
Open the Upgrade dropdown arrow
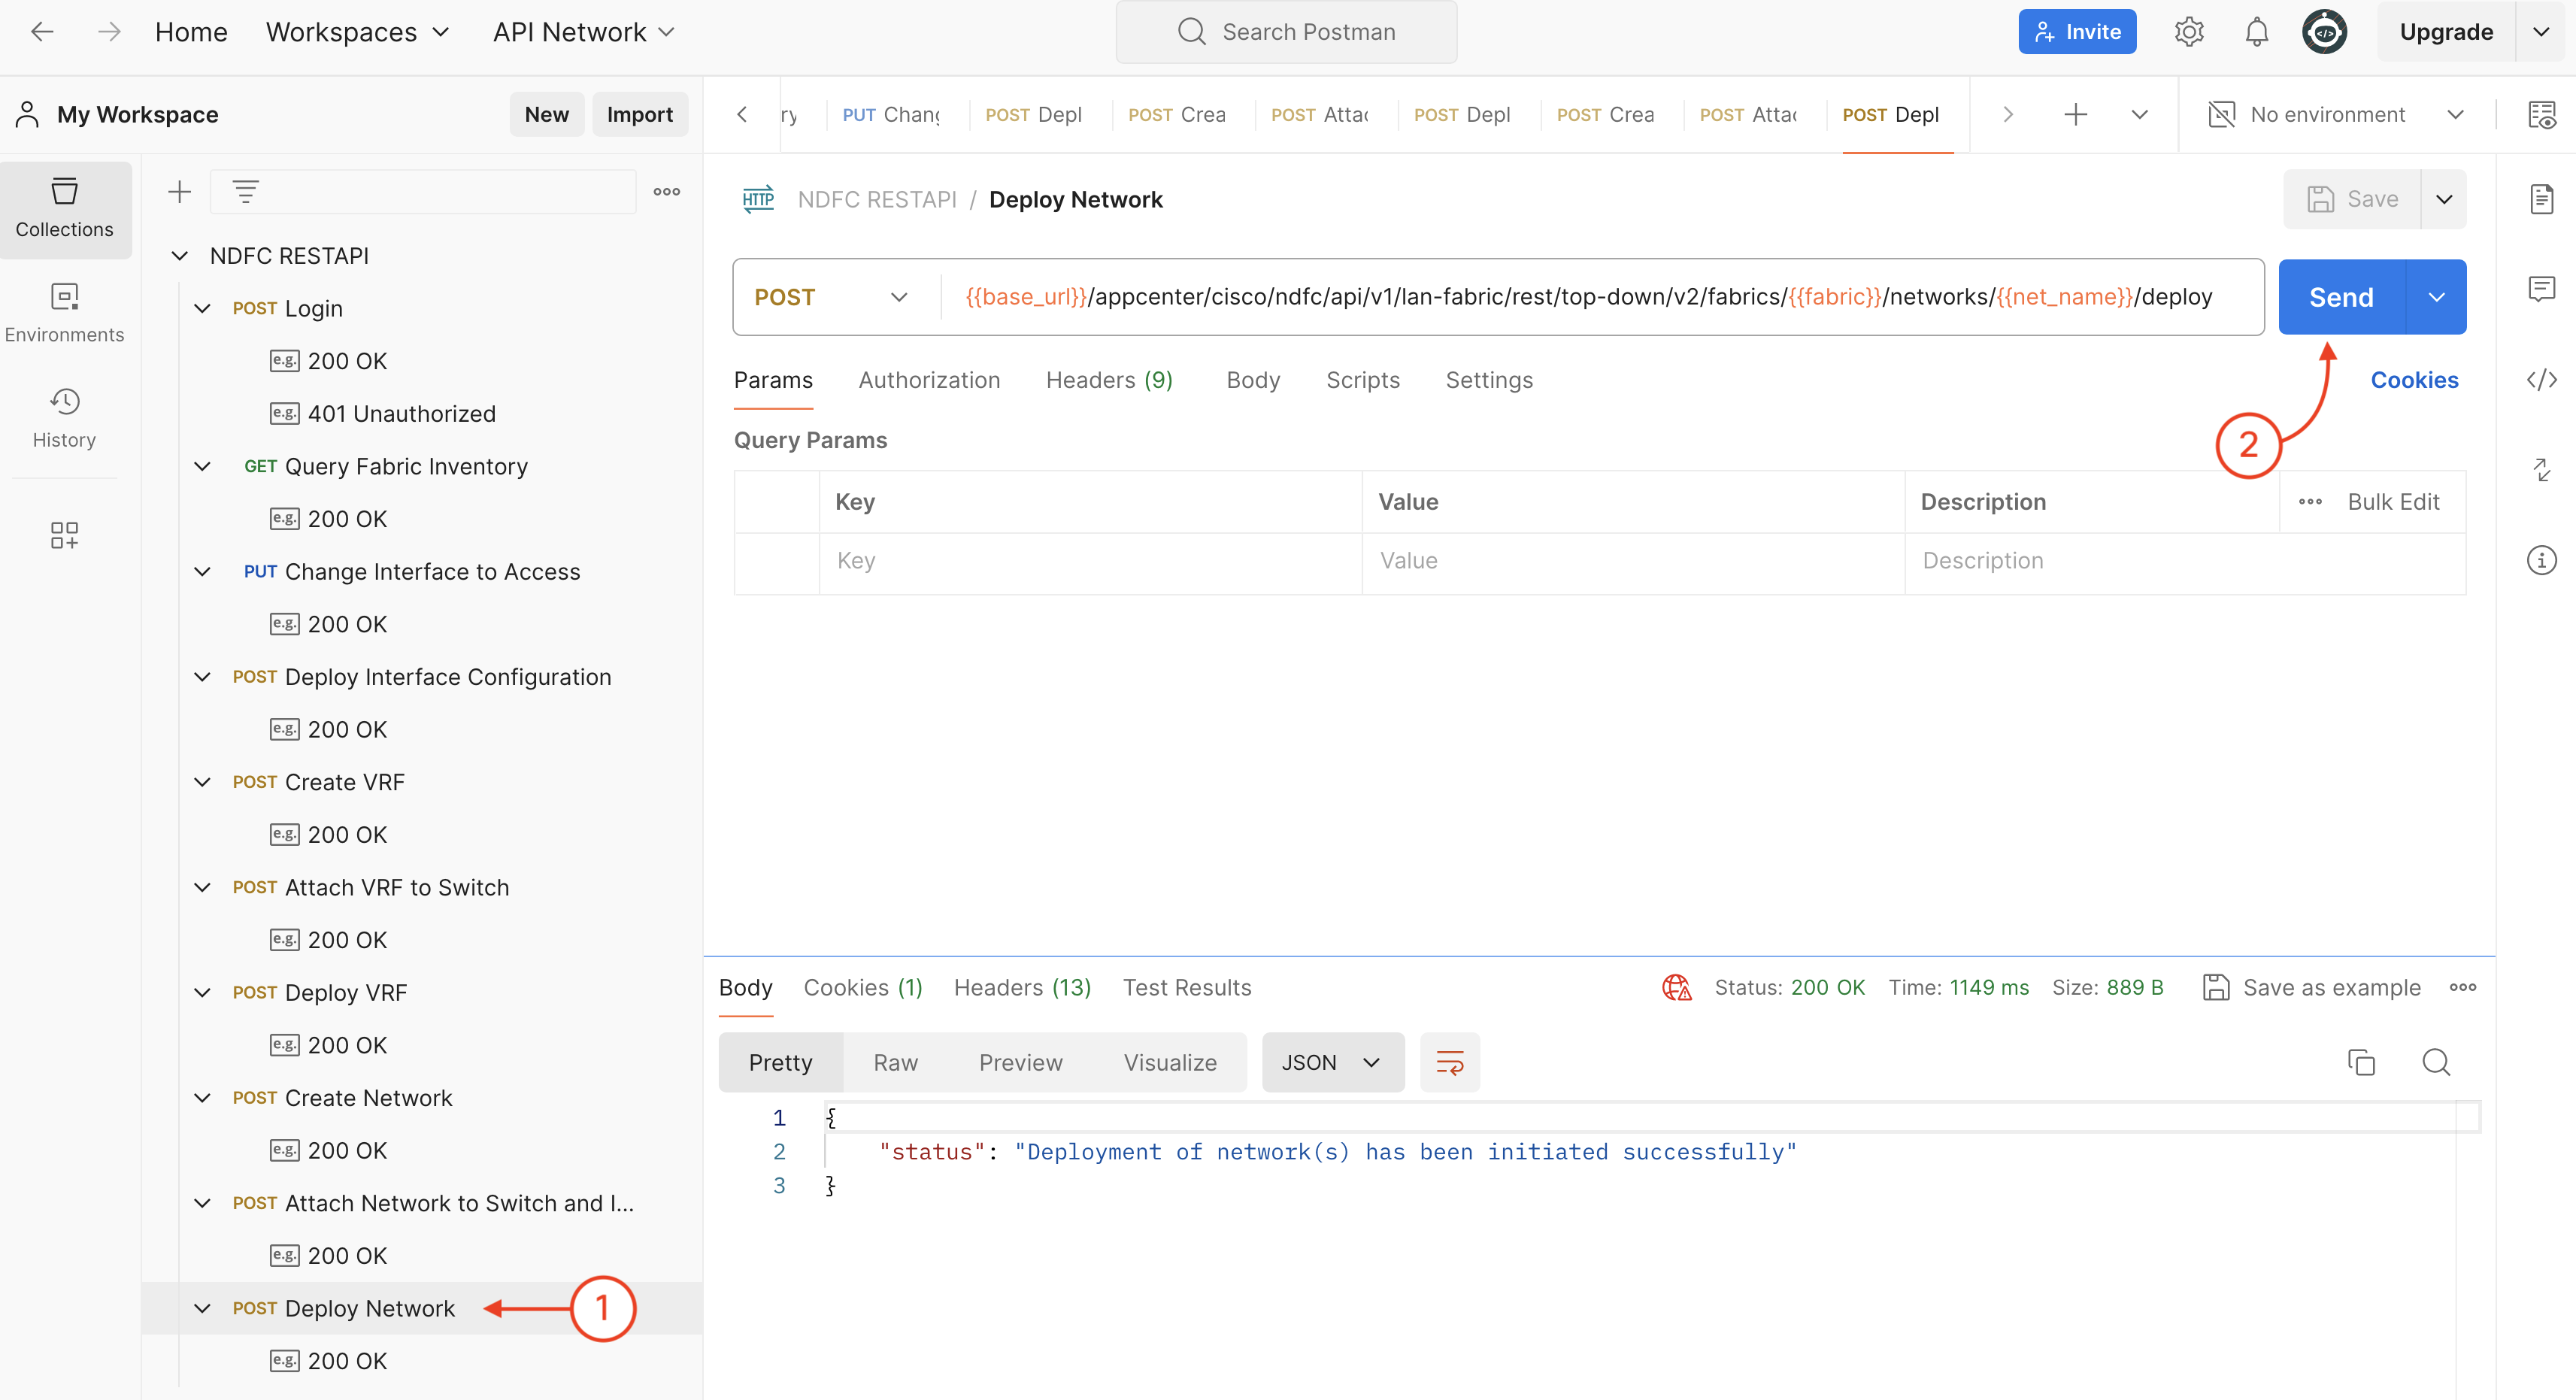click(2541, 32)
